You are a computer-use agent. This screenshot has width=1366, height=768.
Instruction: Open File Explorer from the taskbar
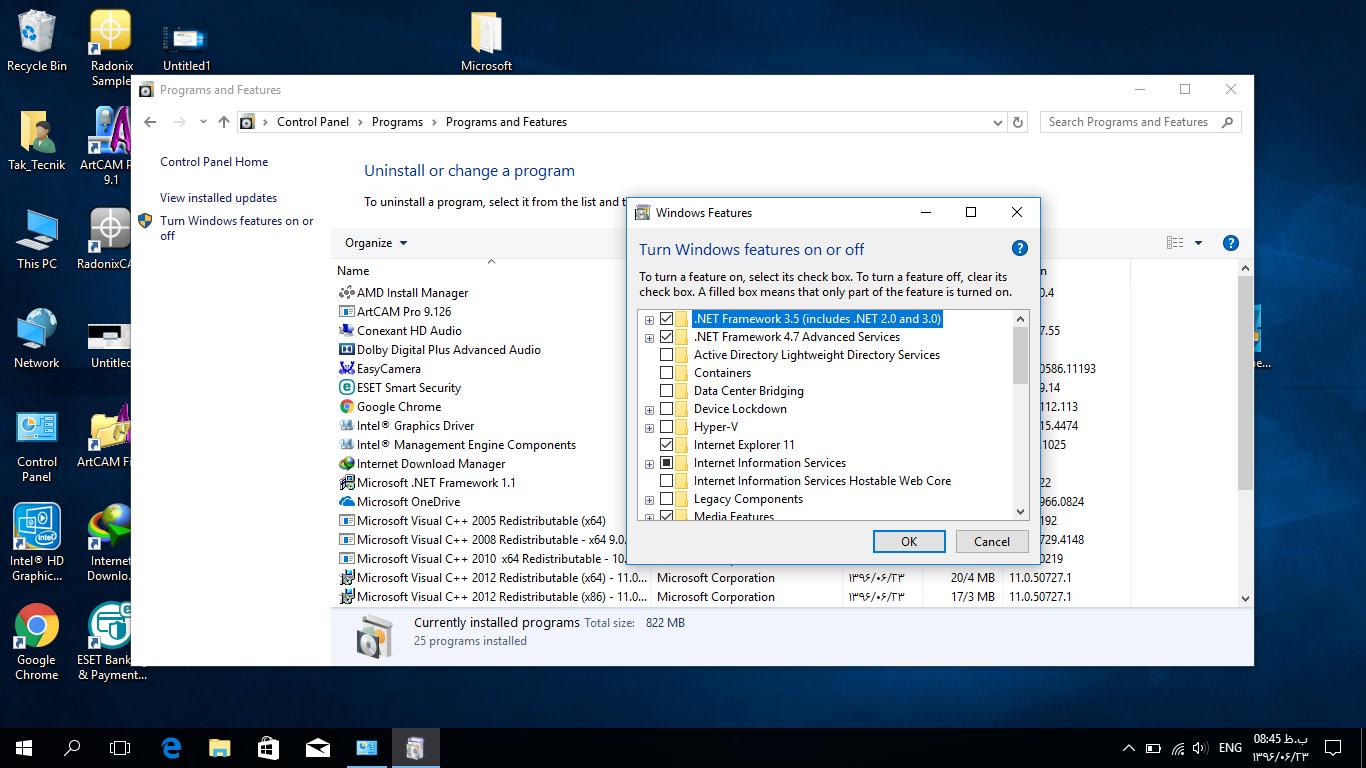point(219,748)
